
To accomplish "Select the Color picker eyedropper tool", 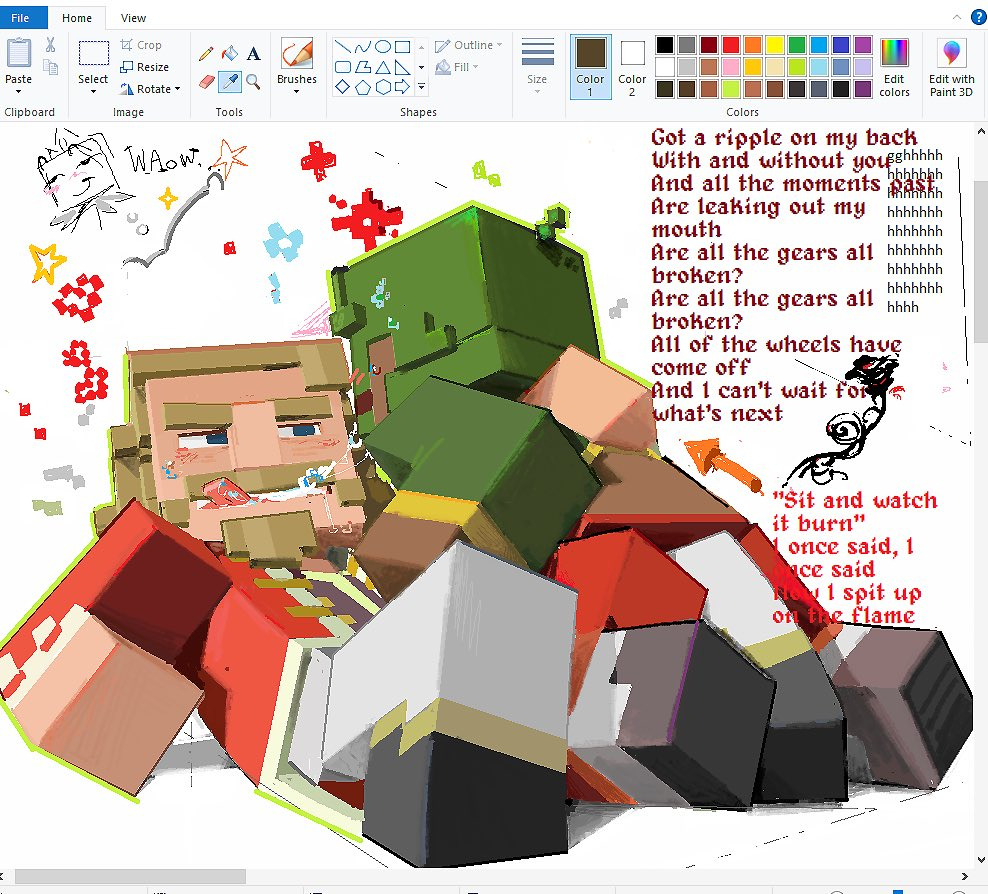I will click(229, 81).
